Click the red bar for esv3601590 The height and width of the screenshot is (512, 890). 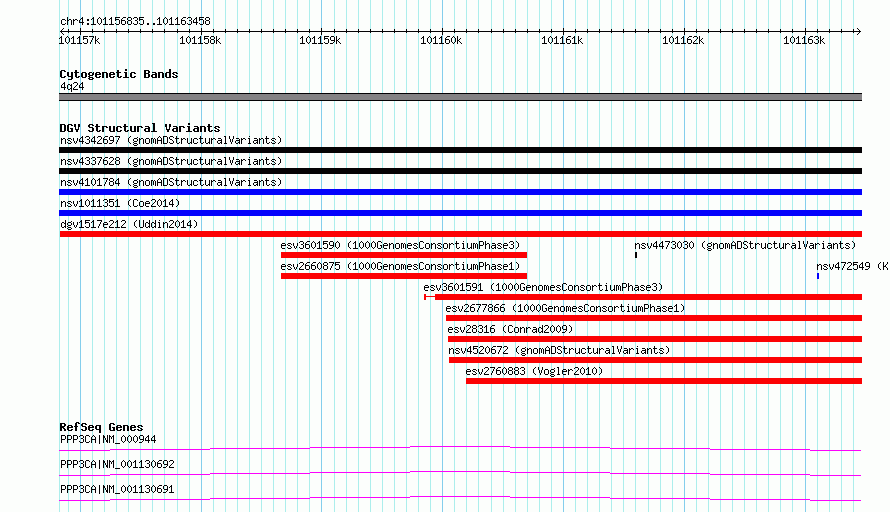(x=404, y=255)
